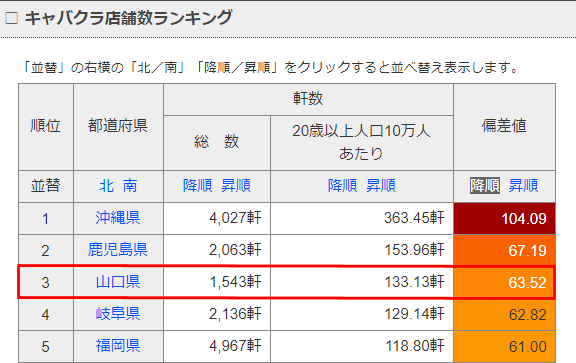
Task: Click the 63.52 score cell for 山口県
Action: (x=504, y=282)
